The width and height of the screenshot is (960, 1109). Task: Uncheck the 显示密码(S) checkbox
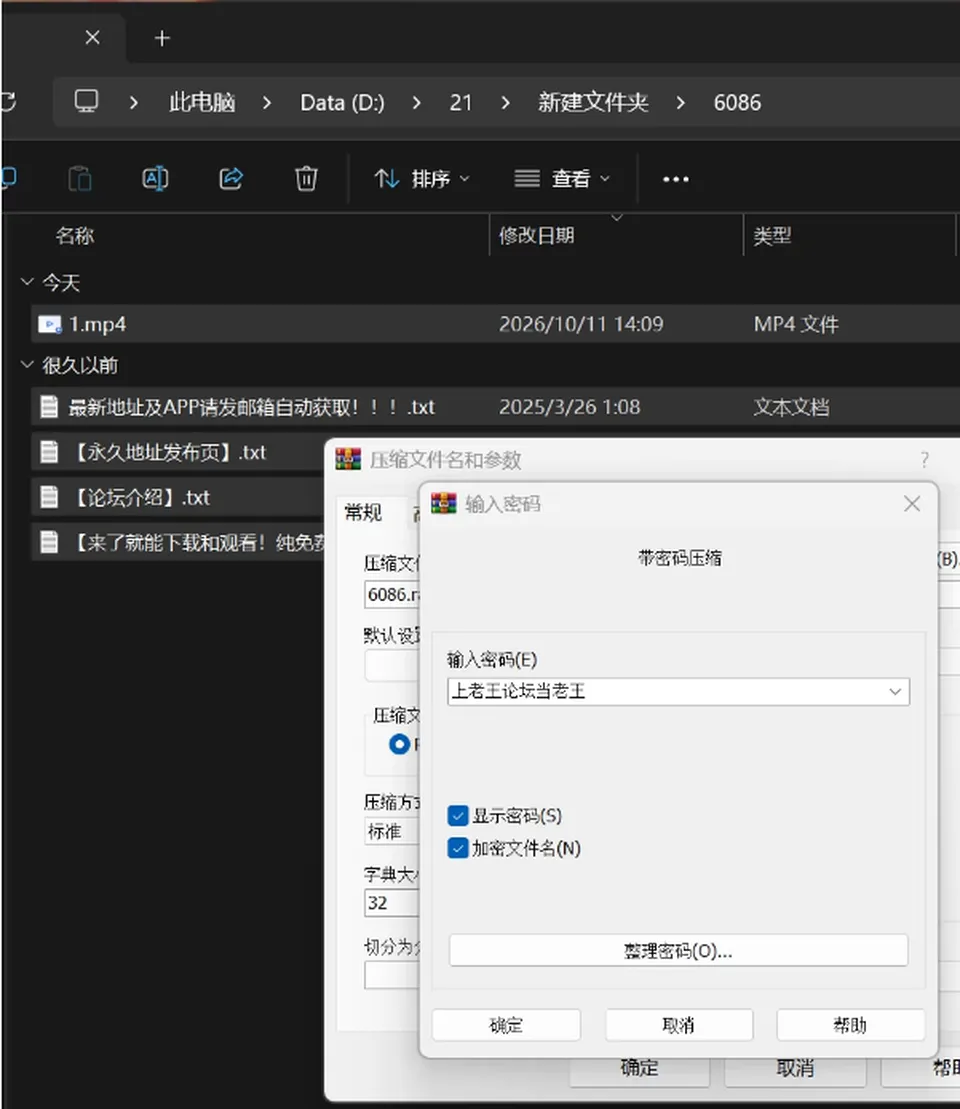(x=458, y=815)
